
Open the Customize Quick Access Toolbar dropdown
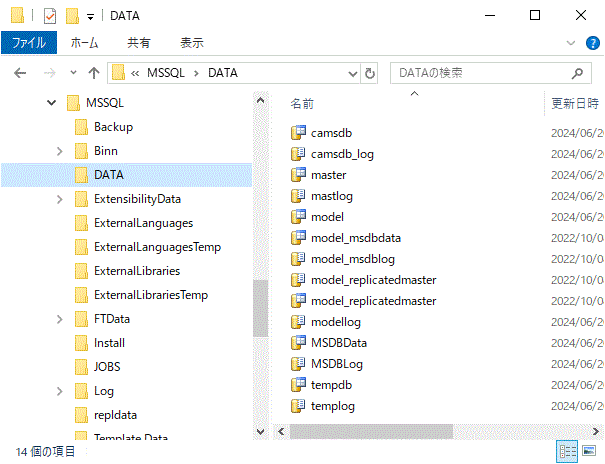90,17
